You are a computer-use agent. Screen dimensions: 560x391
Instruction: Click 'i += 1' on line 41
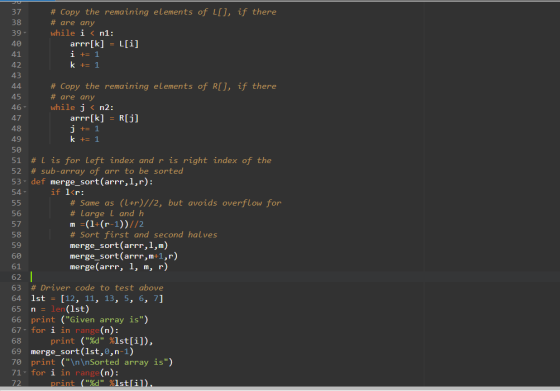[x=85, y=54]
